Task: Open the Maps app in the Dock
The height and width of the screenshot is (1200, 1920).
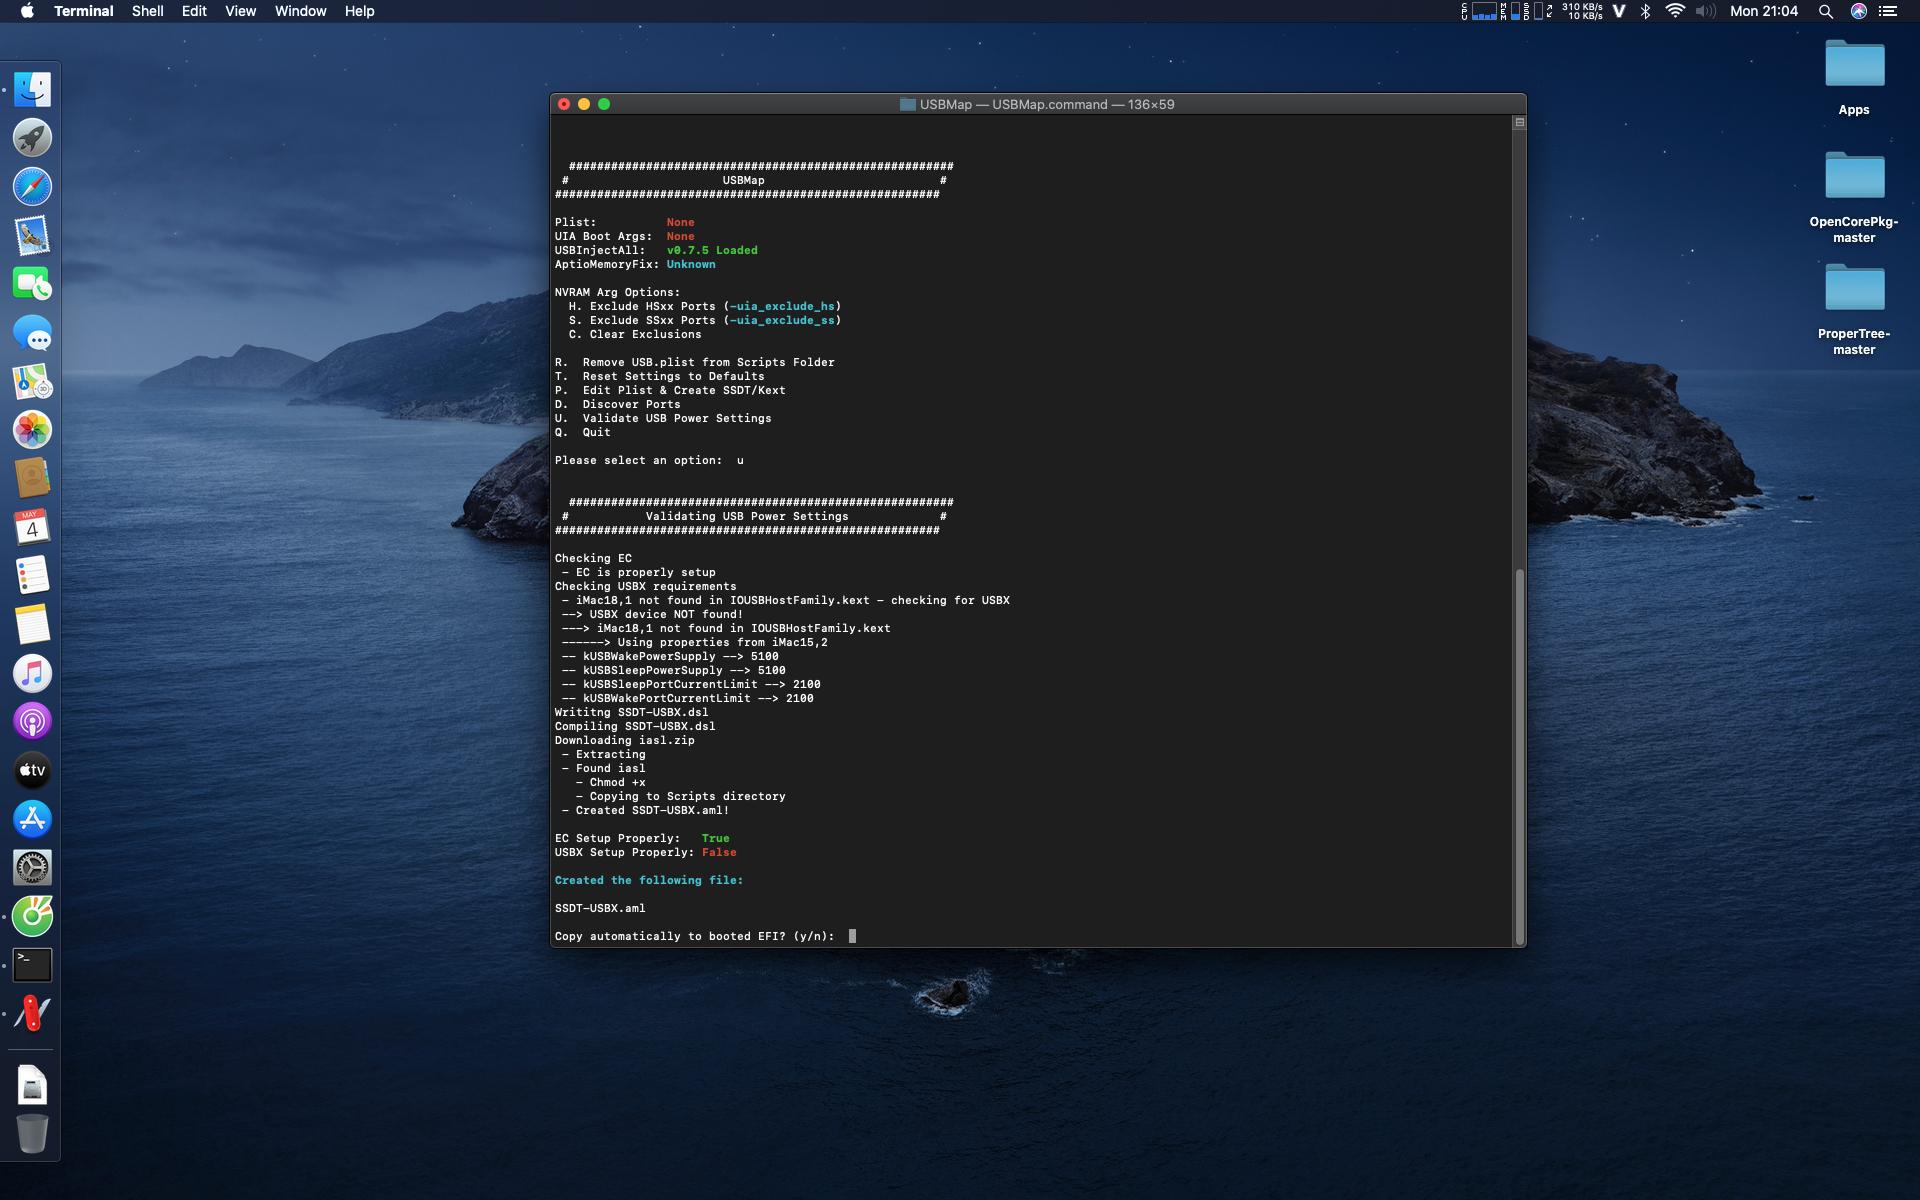Action: [x=32, y=381]
